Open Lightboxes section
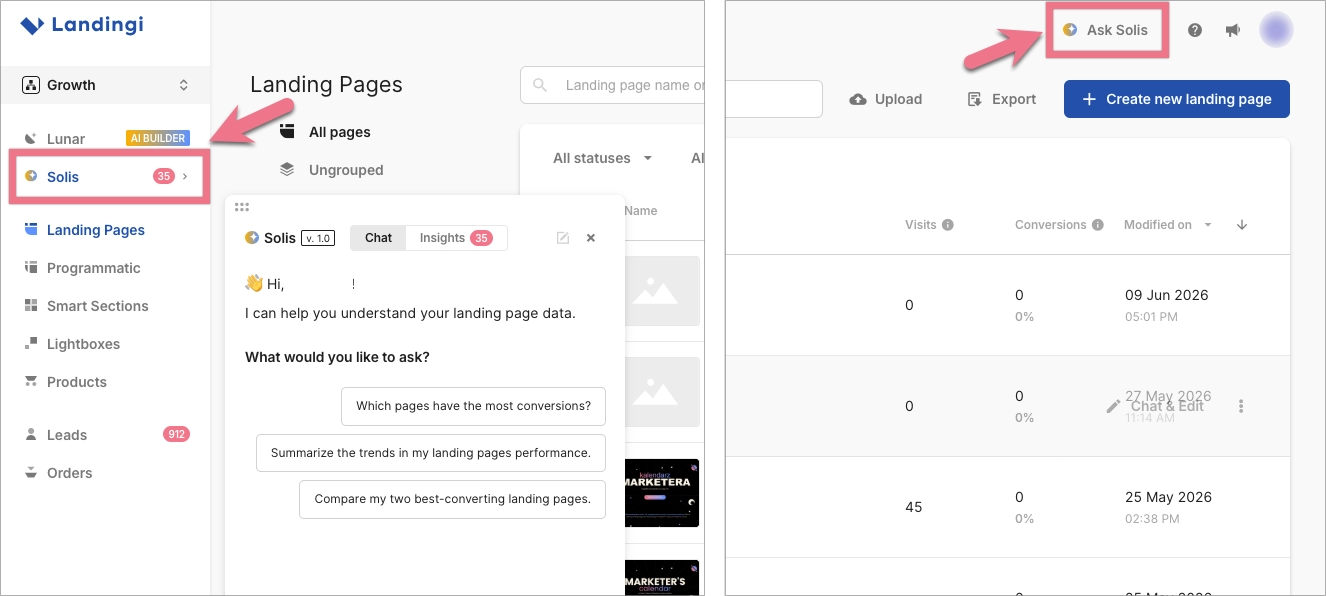 [x=83, y=344]
